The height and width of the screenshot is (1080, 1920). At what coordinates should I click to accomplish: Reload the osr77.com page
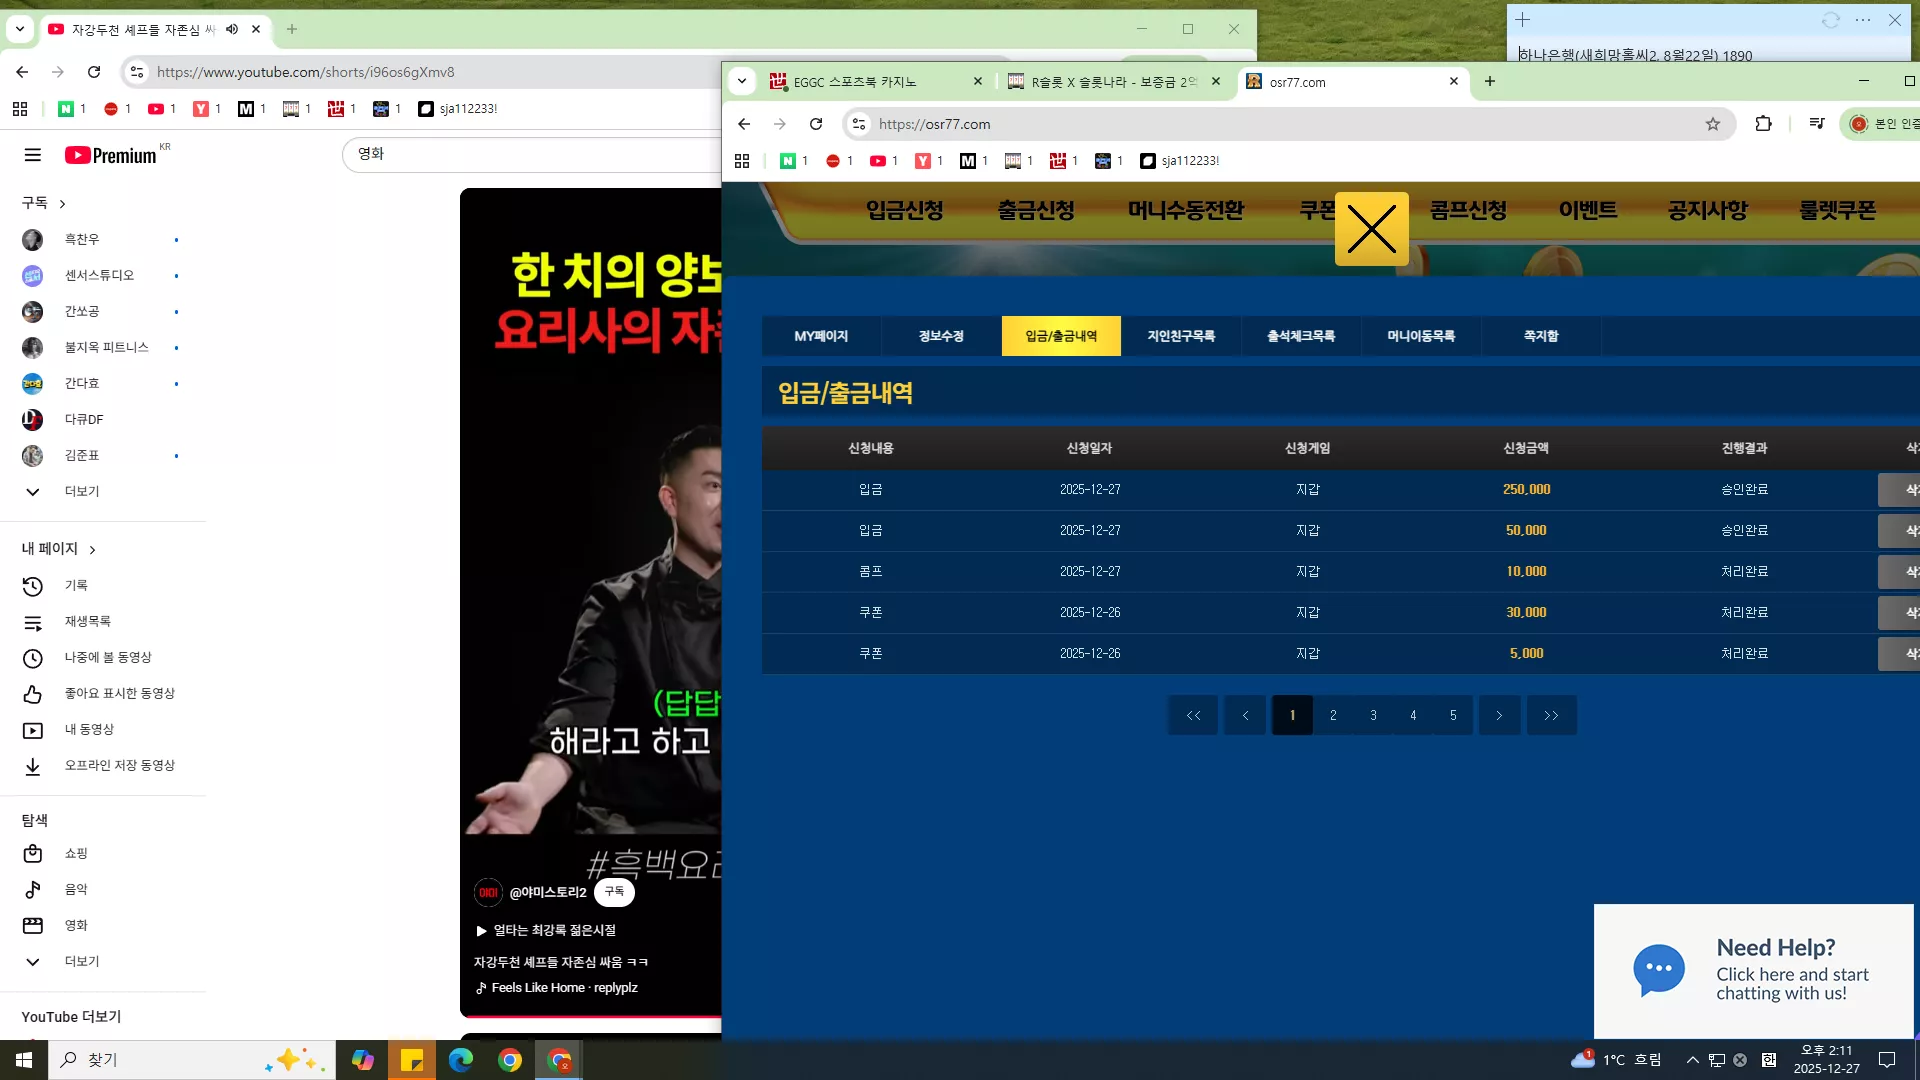coord(816,124)
